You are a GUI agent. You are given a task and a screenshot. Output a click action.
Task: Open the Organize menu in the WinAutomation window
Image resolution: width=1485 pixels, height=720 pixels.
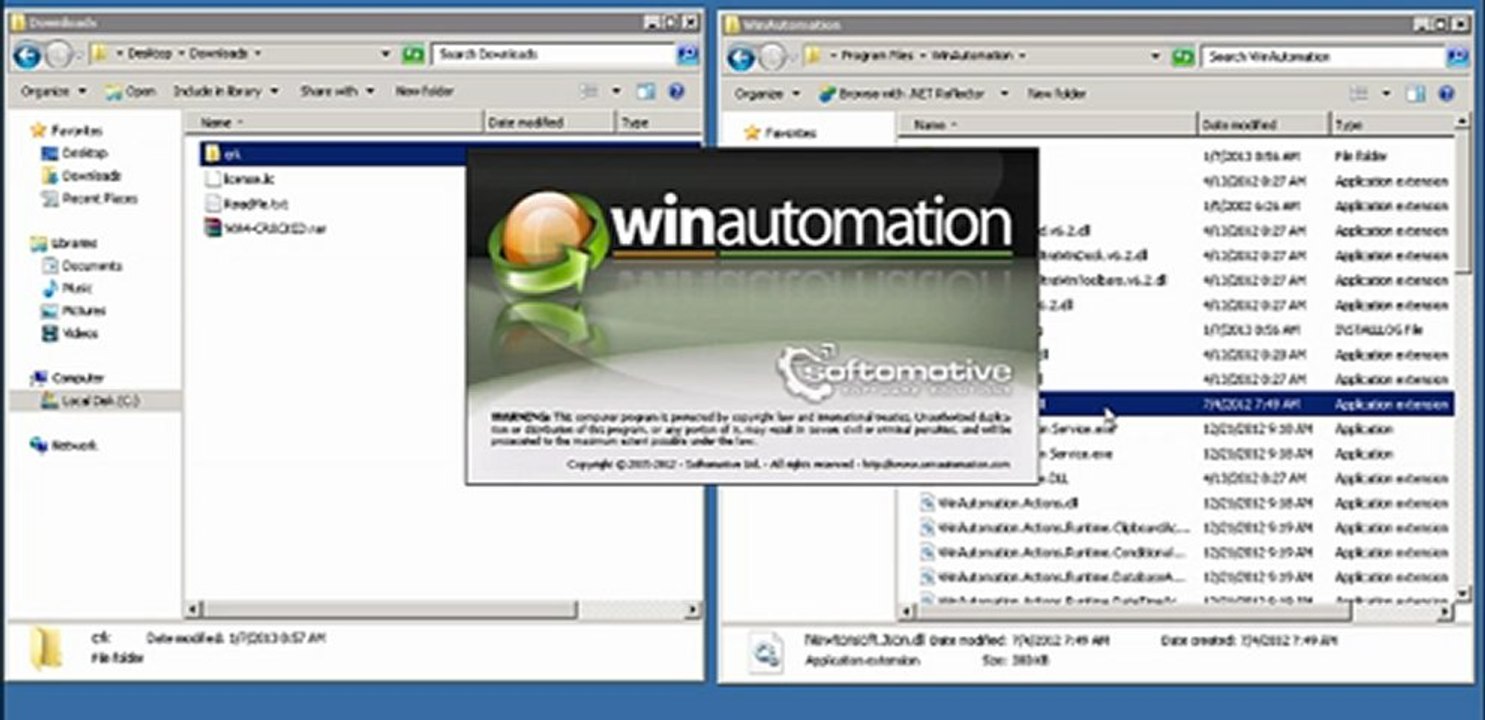point(768,94)
